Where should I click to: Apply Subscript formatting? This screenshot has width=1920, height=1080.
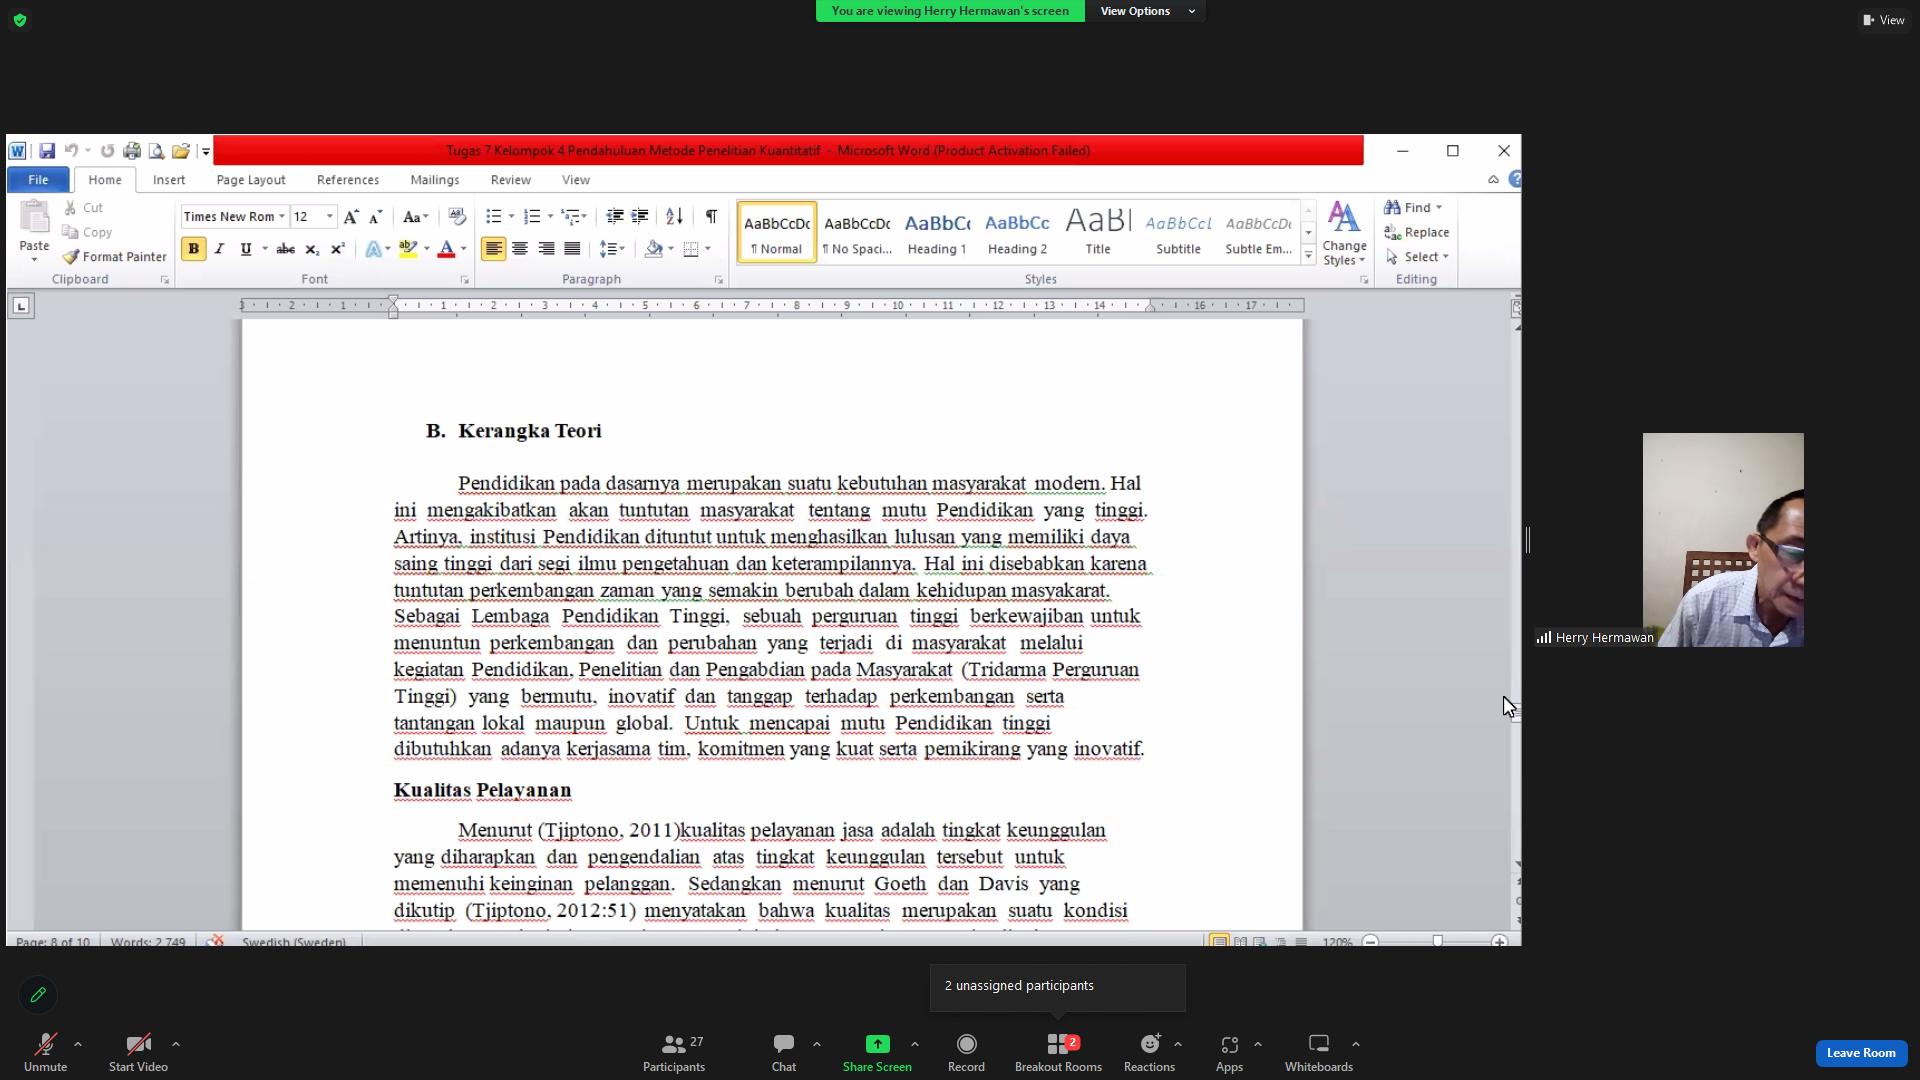[x=312, y=249]
